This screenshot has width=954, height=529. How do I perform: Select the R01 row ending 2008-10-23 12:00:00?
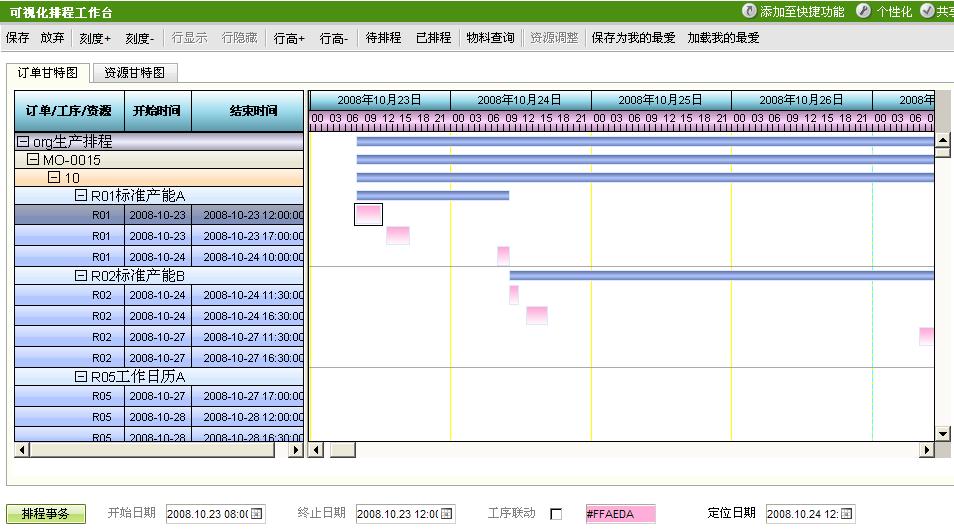point(159,215)
